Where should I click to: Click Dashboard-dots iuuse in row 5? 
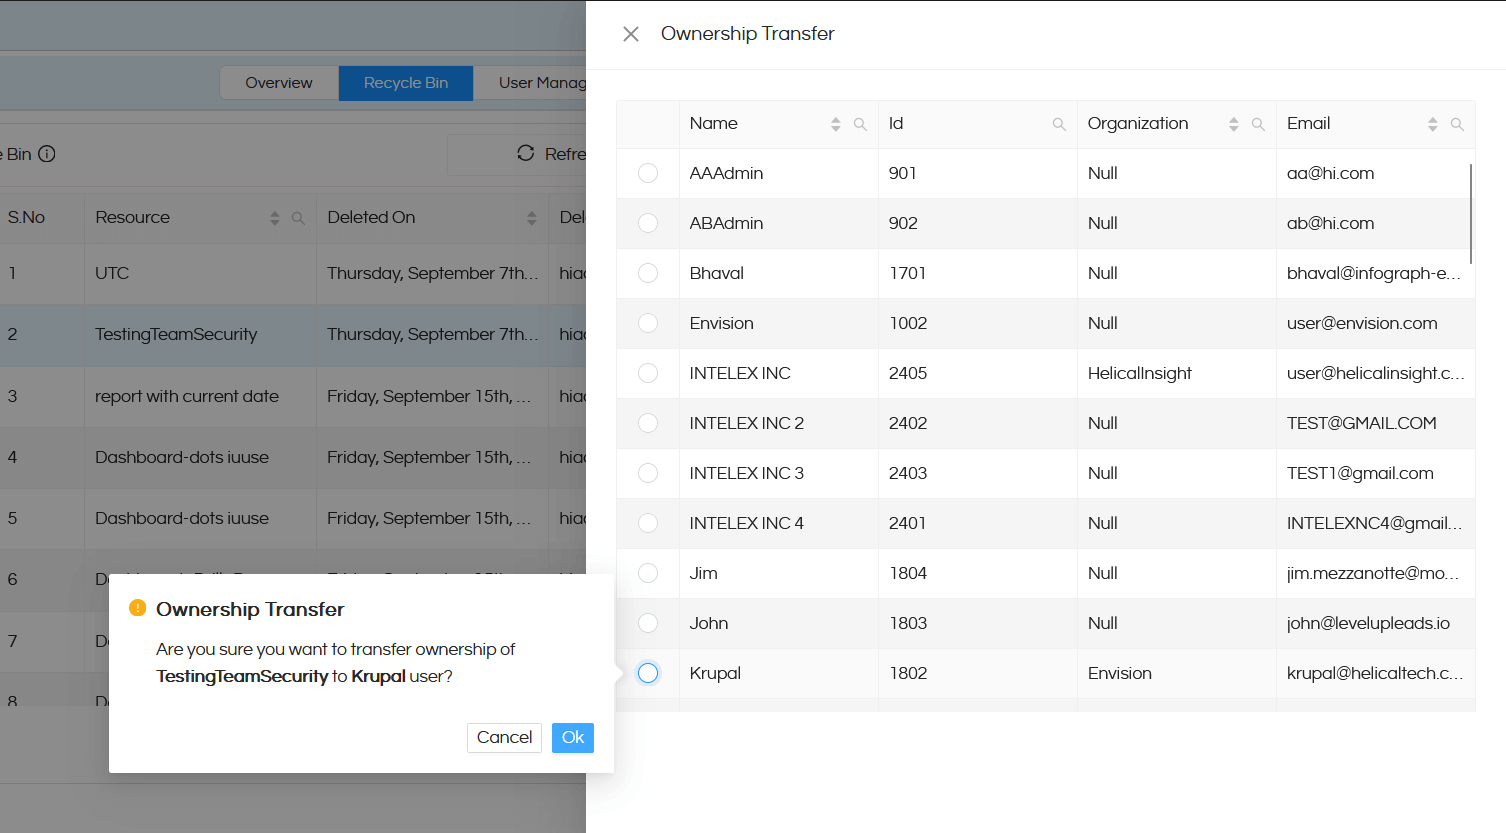(x=182, y=518)
